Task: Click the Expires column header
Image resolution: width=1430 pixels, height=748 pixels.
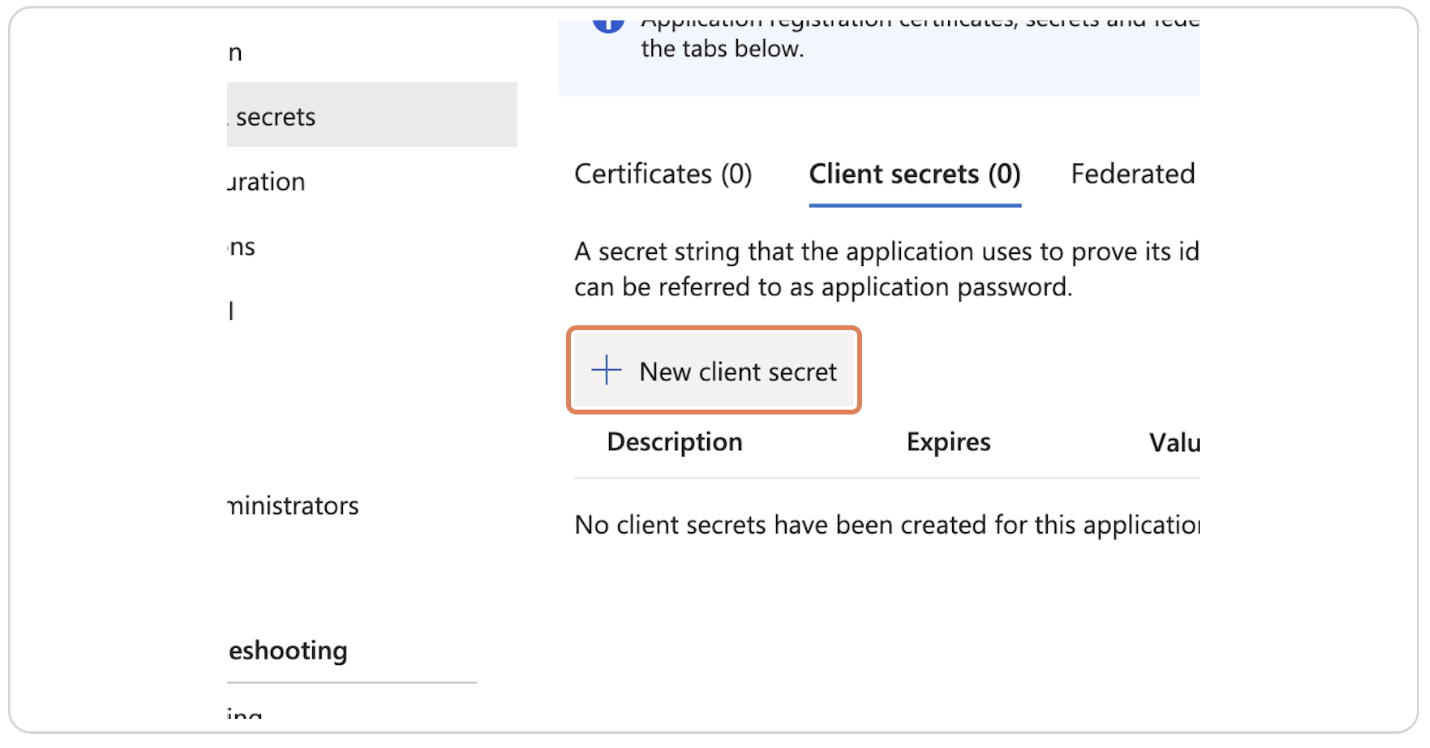Action: [x=948, y=441]
